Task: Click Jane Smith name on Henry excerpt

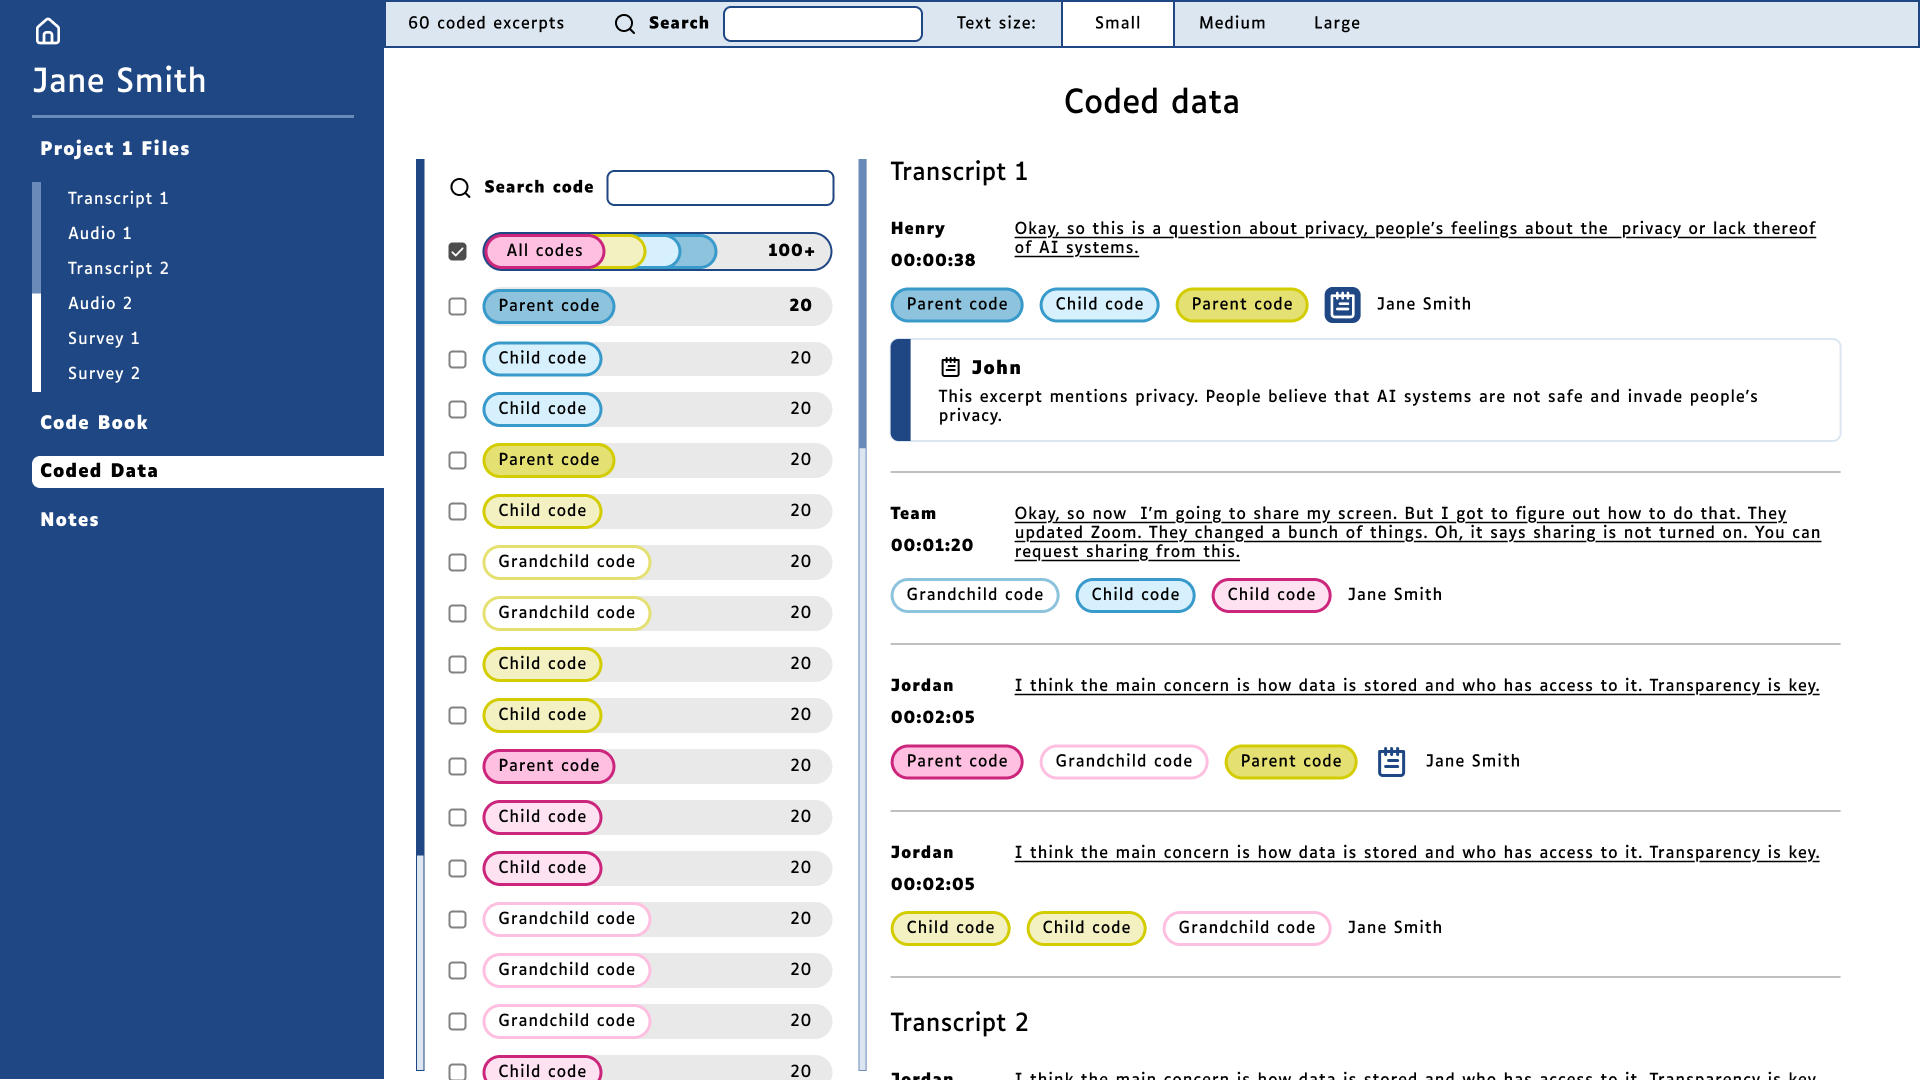Action: pyautogui.click(x=1423, y=304)
